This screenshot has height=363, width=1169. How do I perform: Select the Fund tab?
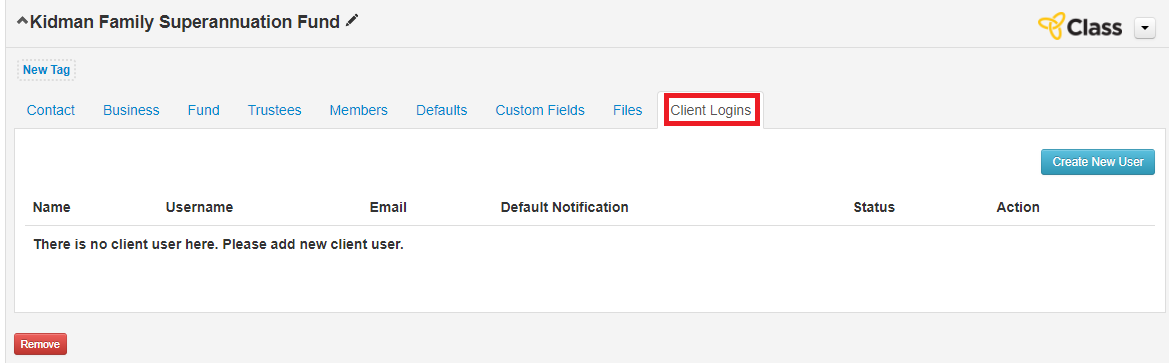click(204, 110)
